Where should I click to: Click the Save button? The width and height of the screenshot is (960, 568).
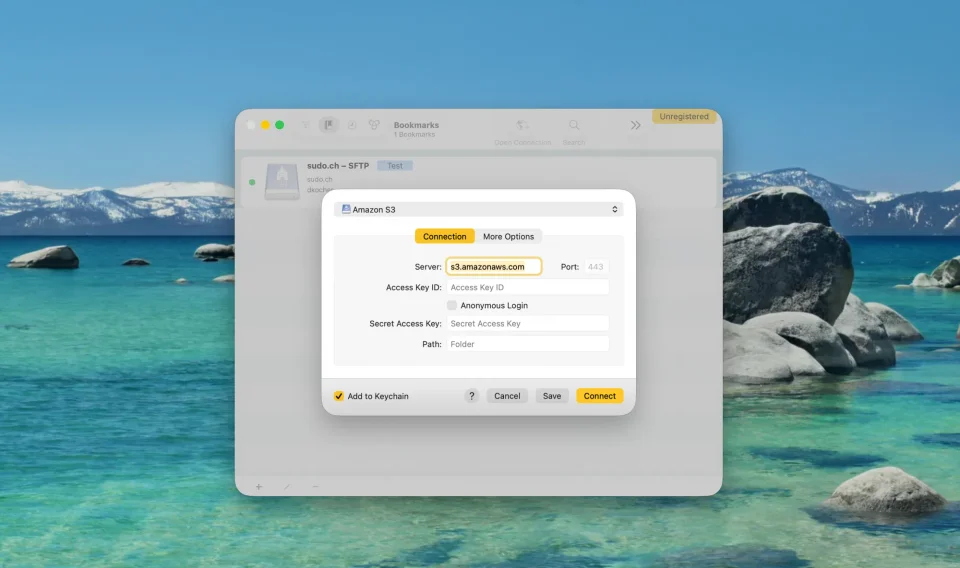click(x=552, y=396)
